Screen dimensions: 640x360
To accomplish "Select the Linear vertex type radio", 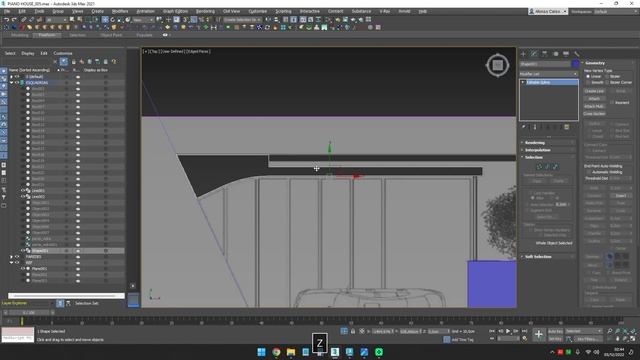I will coord(588,76).
